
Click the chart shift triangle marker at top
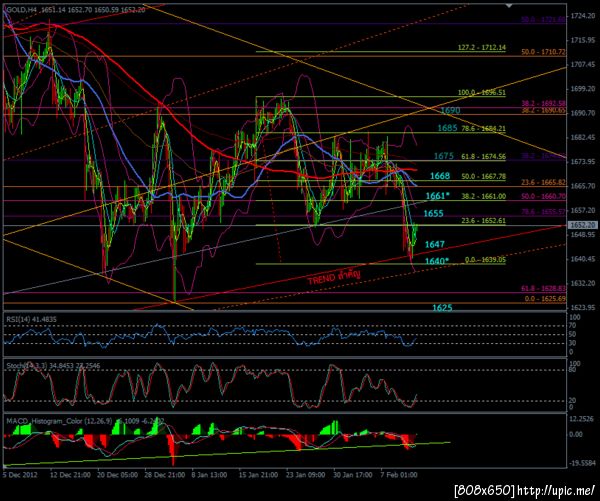(x=509, y=6)
